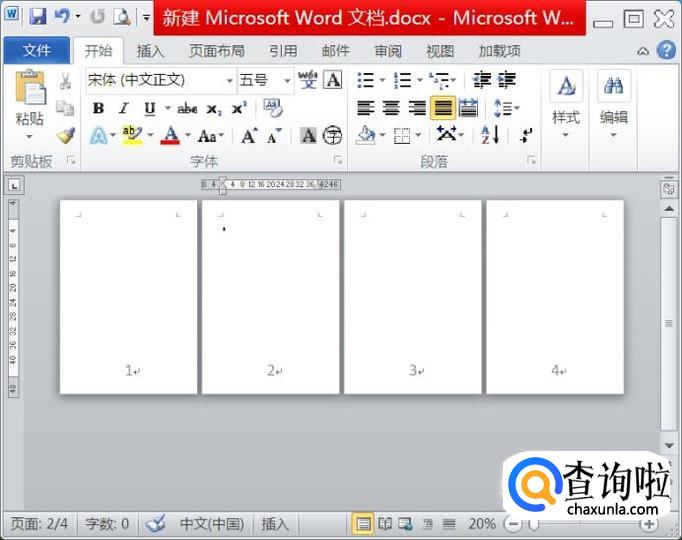Click the Center align icon
This screenshot has height=540, width=682.
point(392,109)
